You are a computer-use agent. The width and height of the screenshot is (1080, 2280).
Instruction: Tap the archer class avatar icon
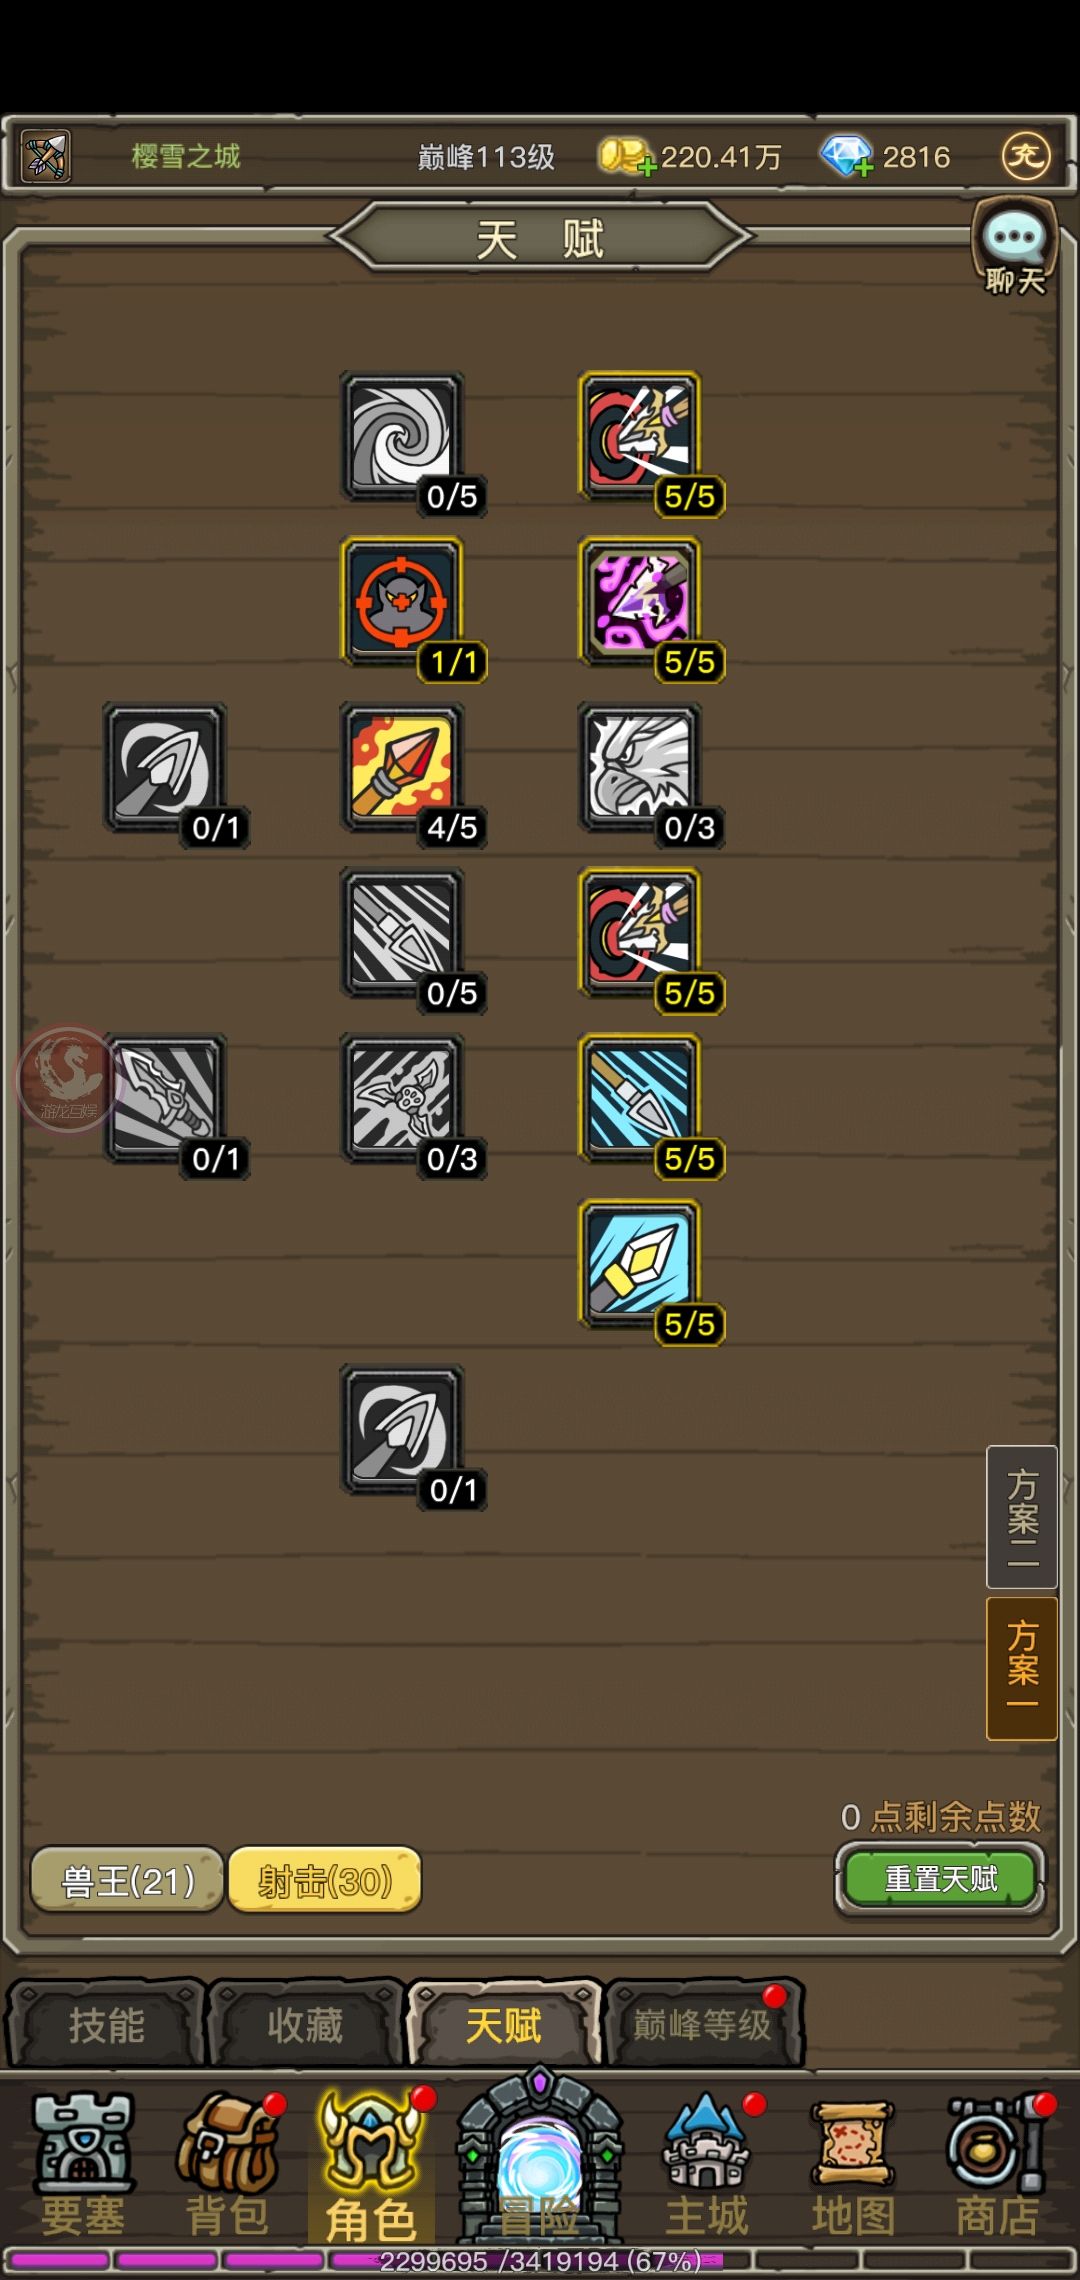click(x=45, y=156)
